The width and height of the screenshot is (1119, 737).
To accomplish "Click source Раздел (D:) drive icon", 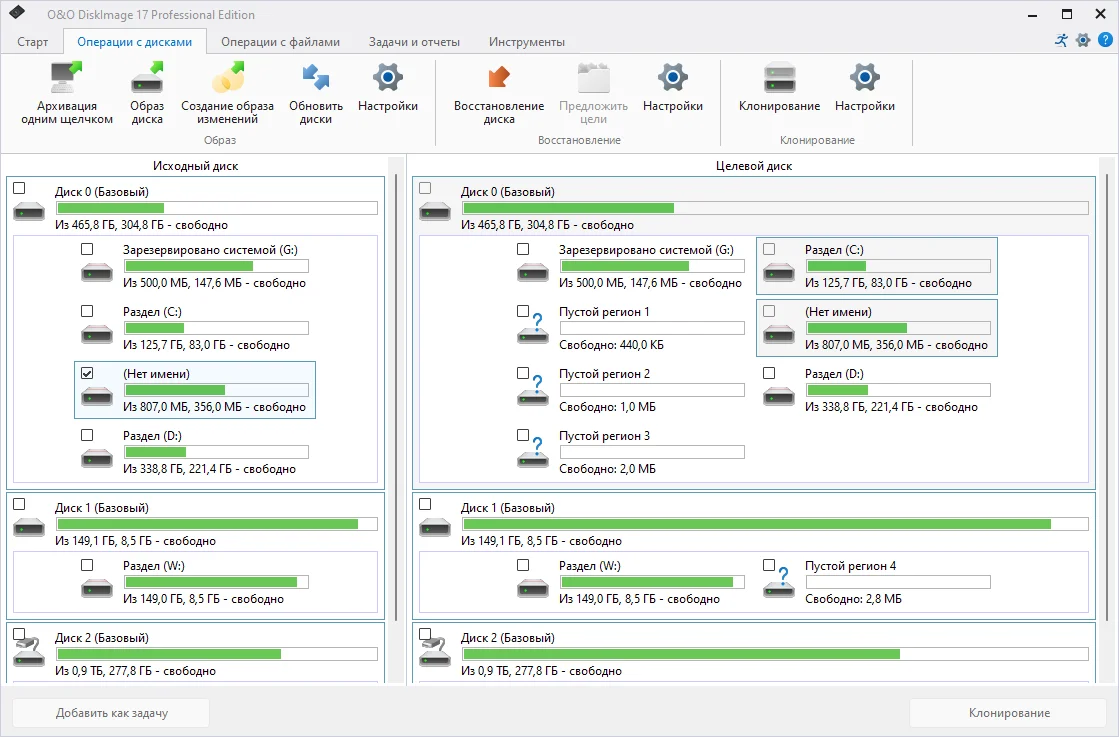I will (x=97, y=459).
